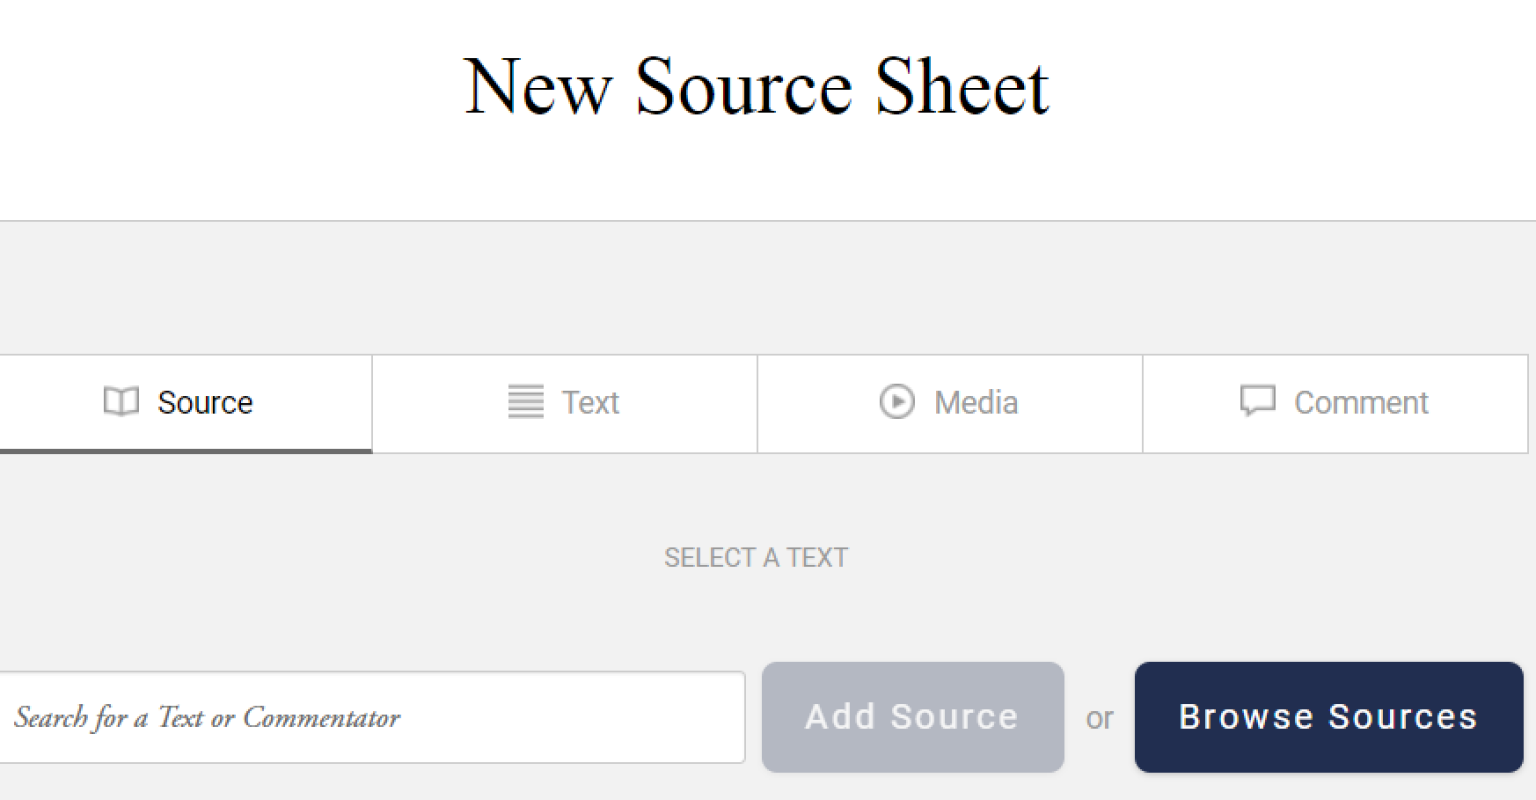
Task: Click the Add Source button
Action: [911, 717]
